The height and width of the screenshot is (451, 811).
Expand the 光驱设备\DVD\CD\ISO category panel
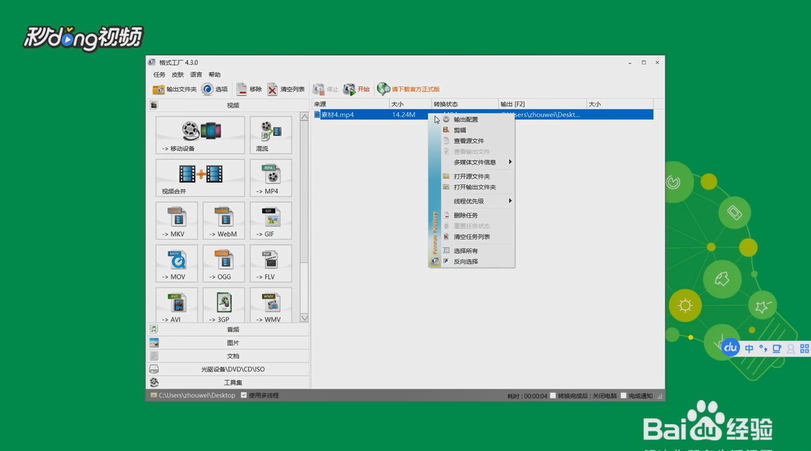228,369
